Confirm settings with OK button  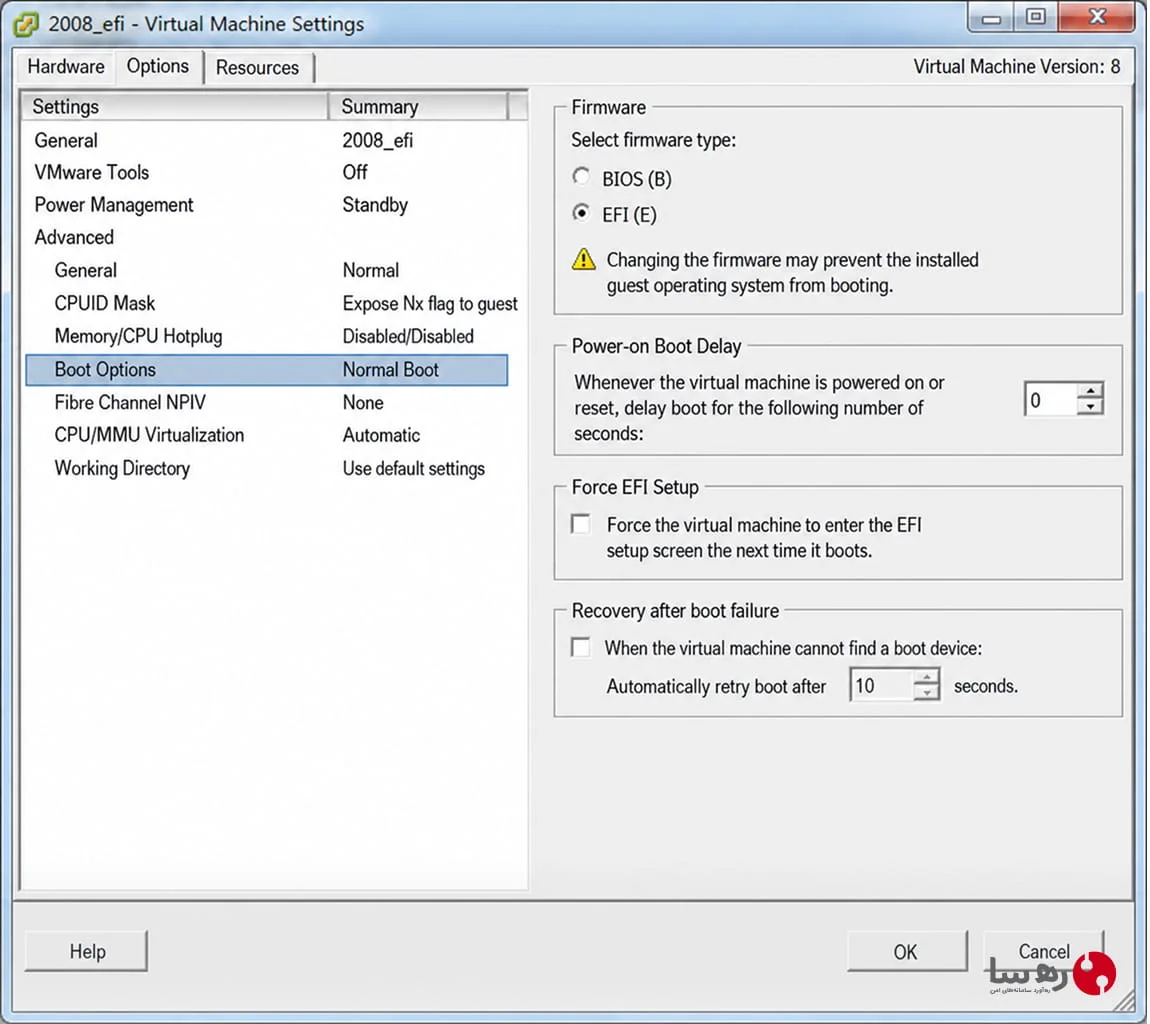point(907,951)
